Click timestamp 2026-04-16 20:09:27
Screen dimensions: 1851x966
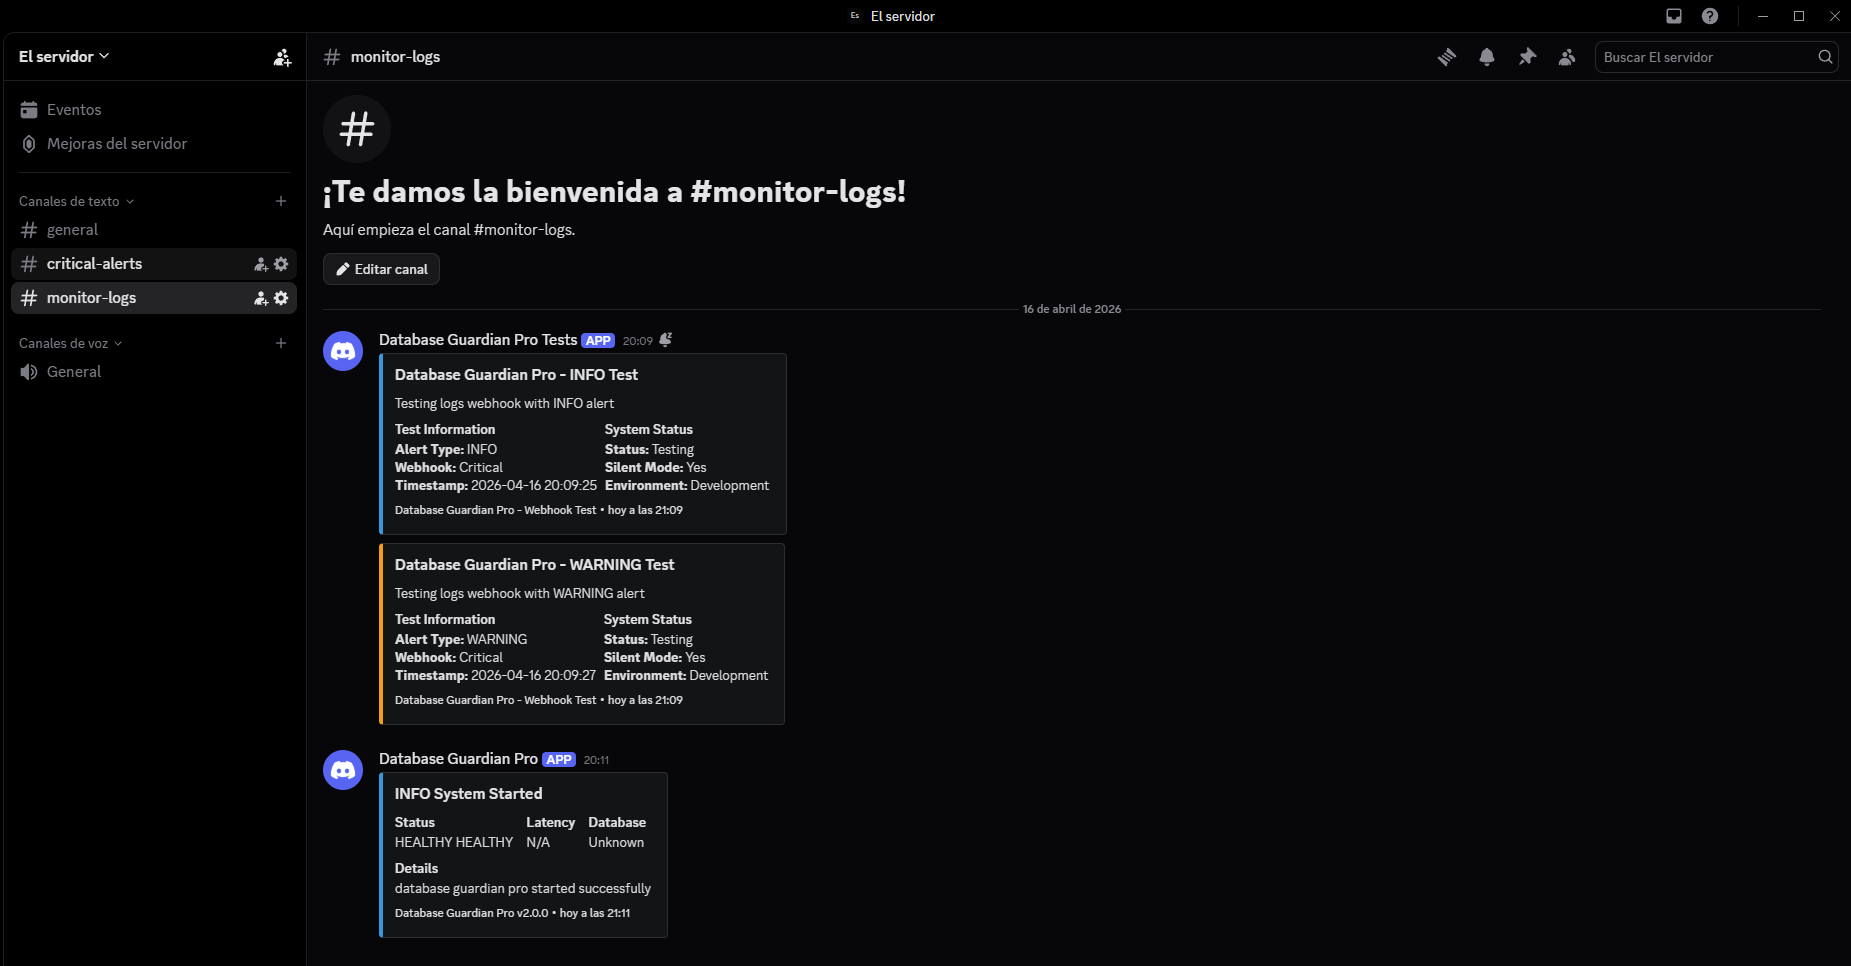(533, 676)
